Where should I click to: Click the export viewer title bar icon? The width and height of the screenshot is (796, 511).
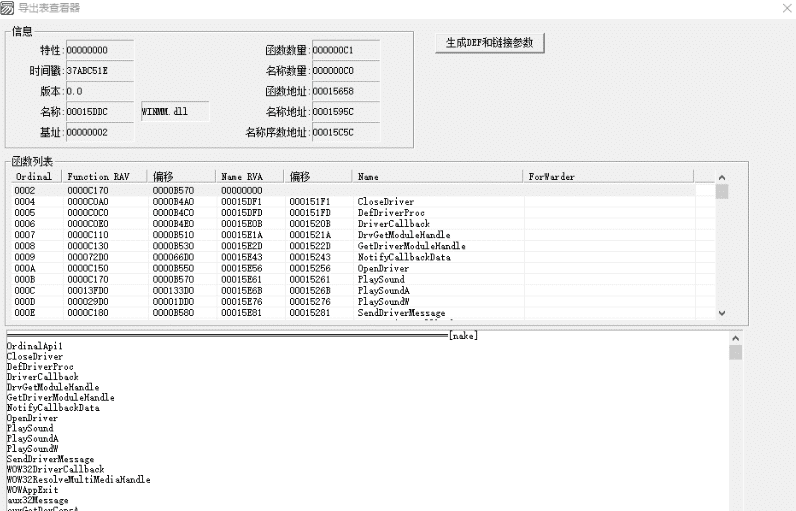[9, 8]
